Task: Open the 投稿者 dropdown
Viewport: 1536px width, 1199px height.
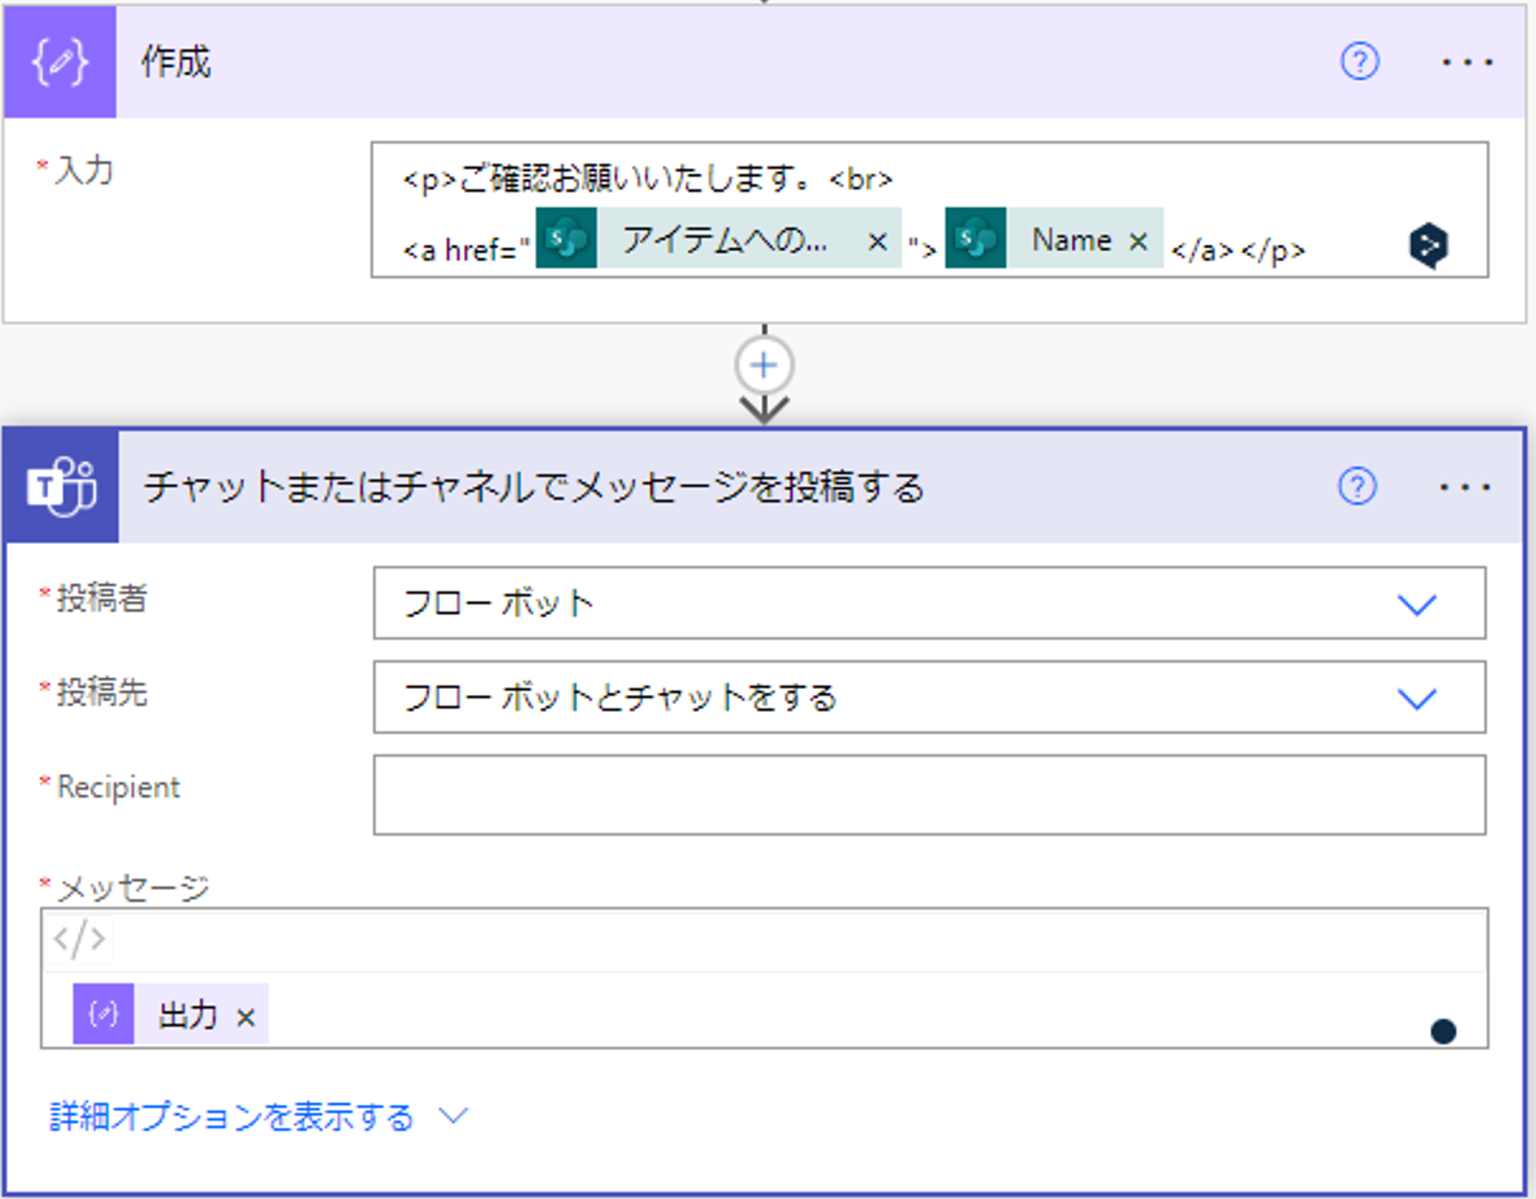Action: click(x=1416, y=604)
